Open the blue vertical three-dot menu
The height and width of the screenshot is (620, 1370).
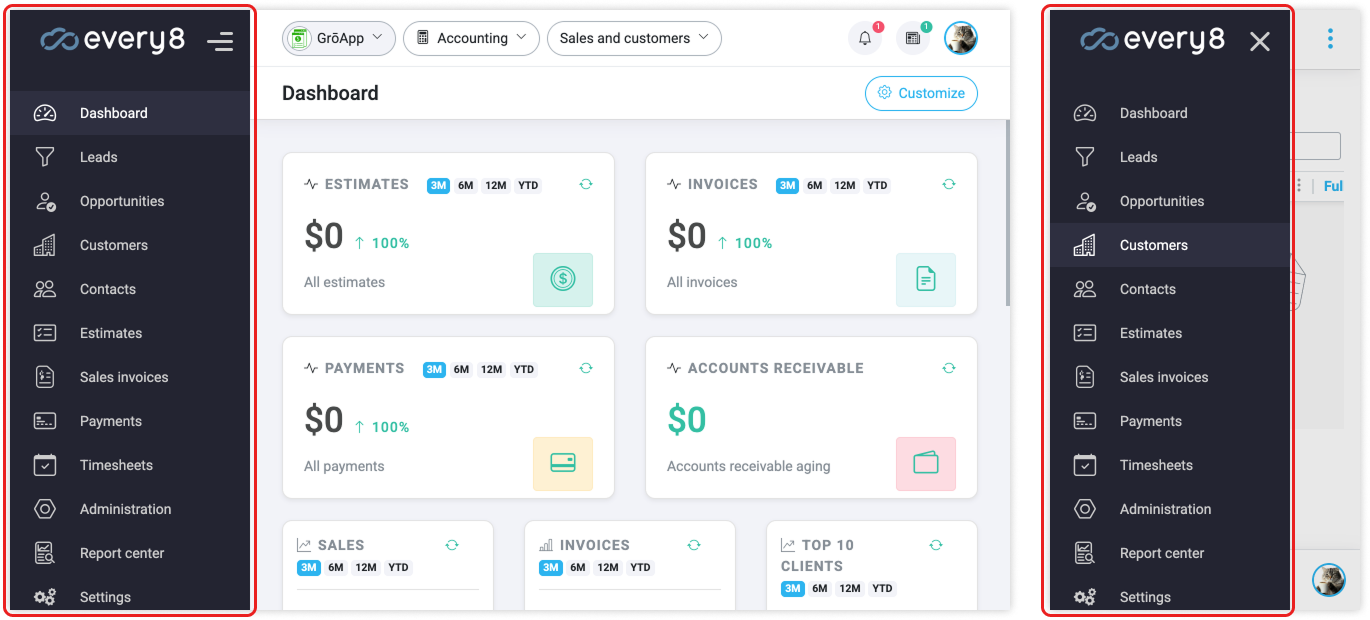pos(1330,39)
